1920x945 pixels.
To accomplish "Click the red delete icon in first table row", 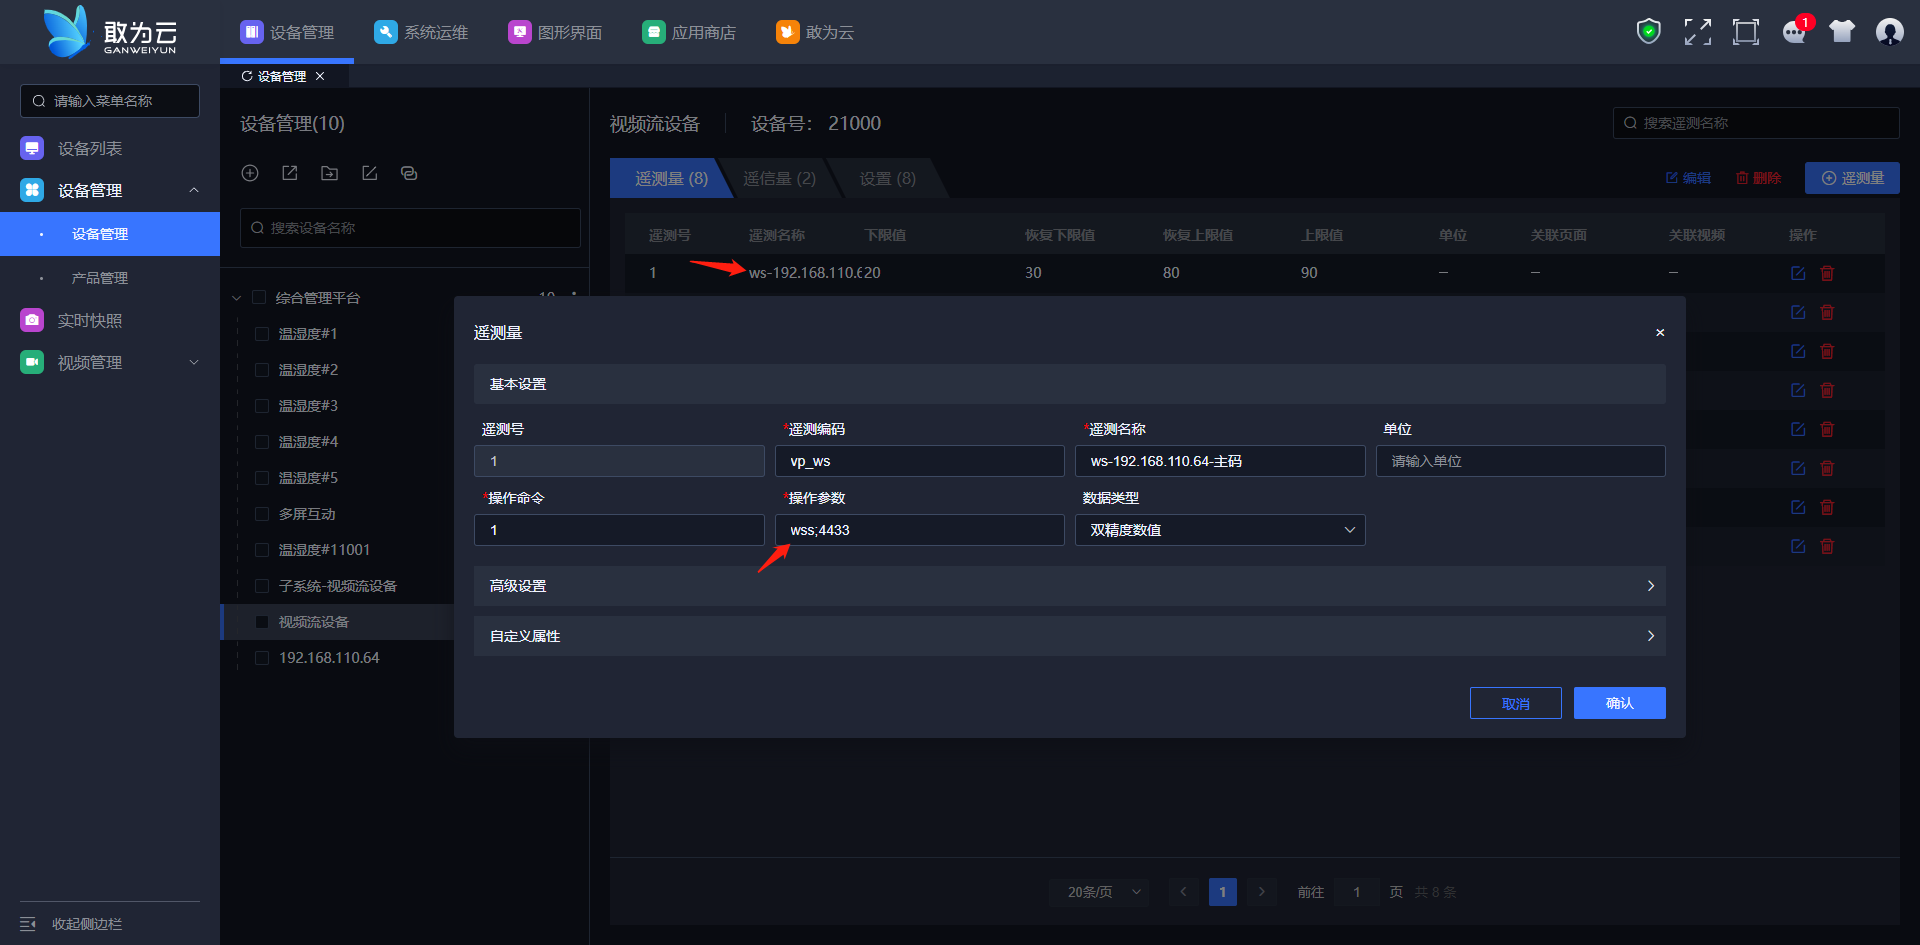I will (x=1827, y=273).
